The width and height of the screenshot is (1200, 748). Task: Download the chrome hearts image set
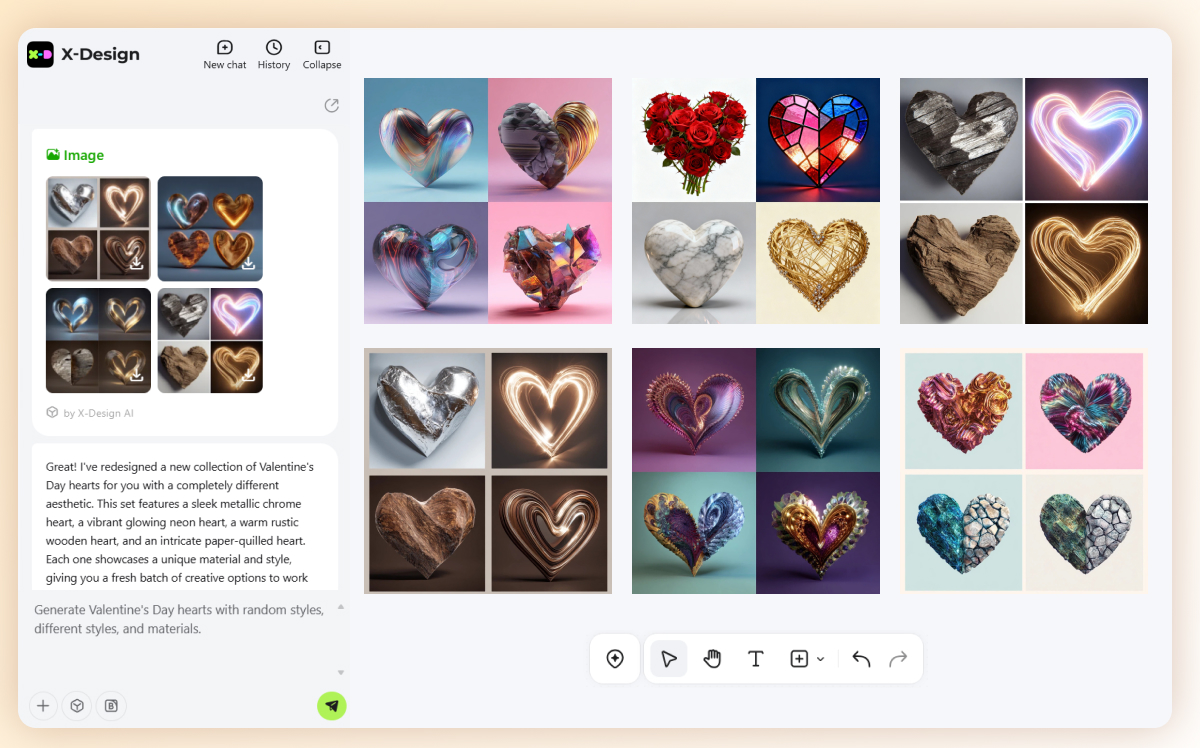click(138, 375)
